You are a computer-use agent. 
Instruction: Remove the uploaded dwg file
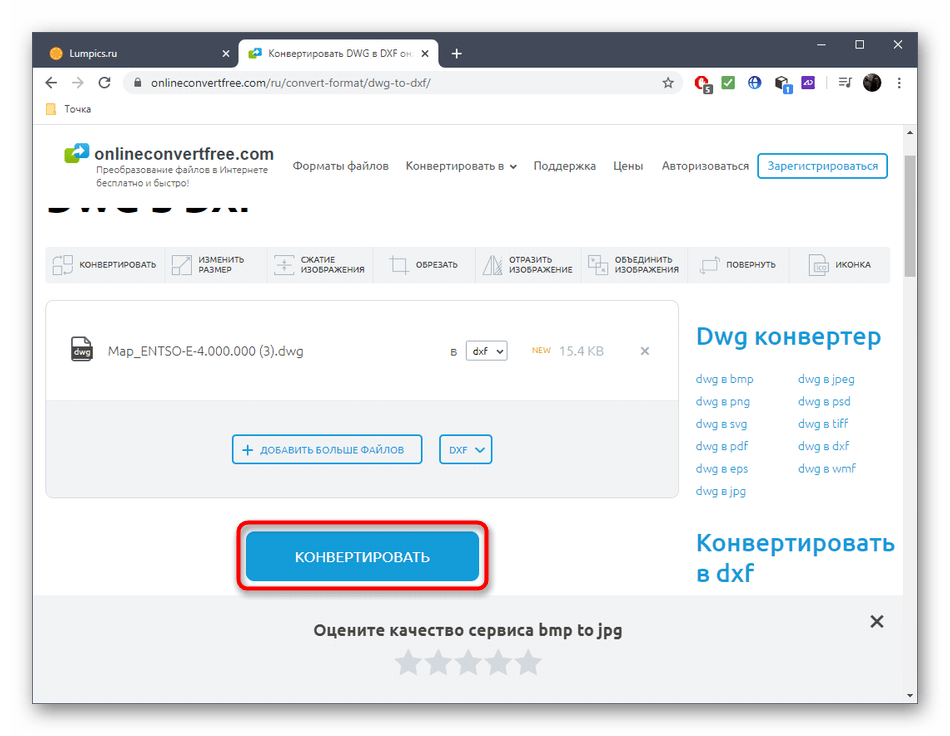point(645,351)
